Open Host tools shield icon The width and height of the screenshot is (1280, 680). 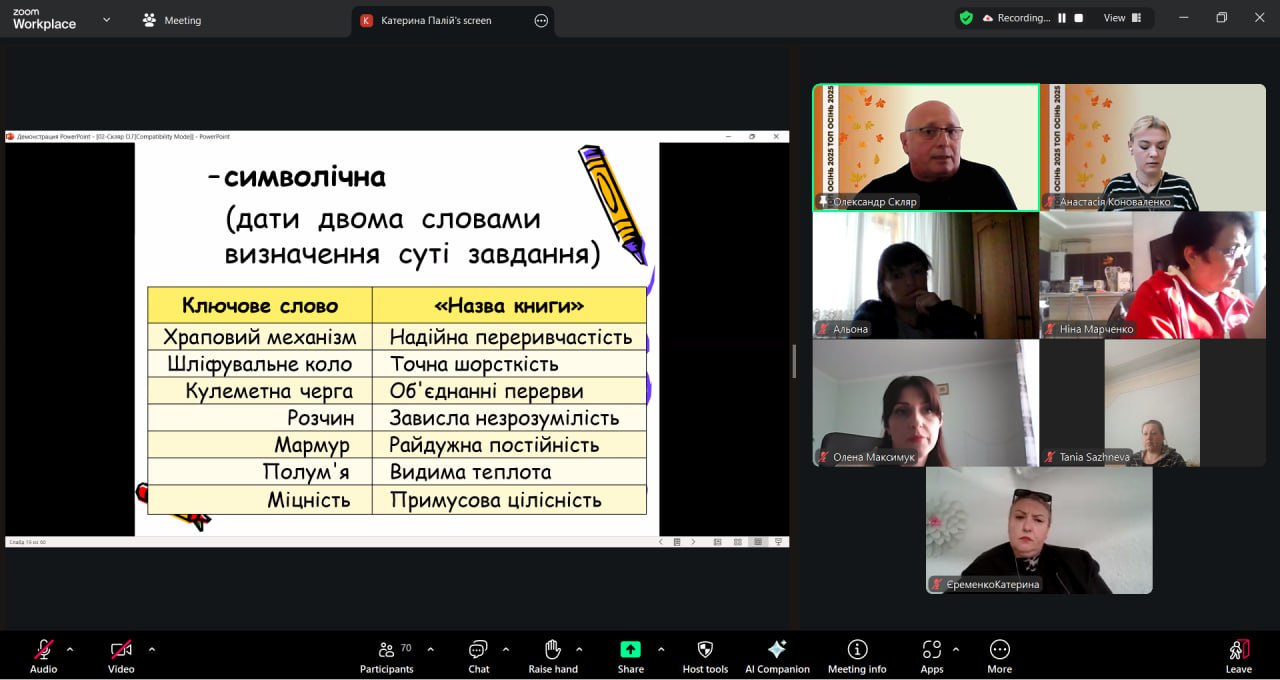(x=705, y=649)
